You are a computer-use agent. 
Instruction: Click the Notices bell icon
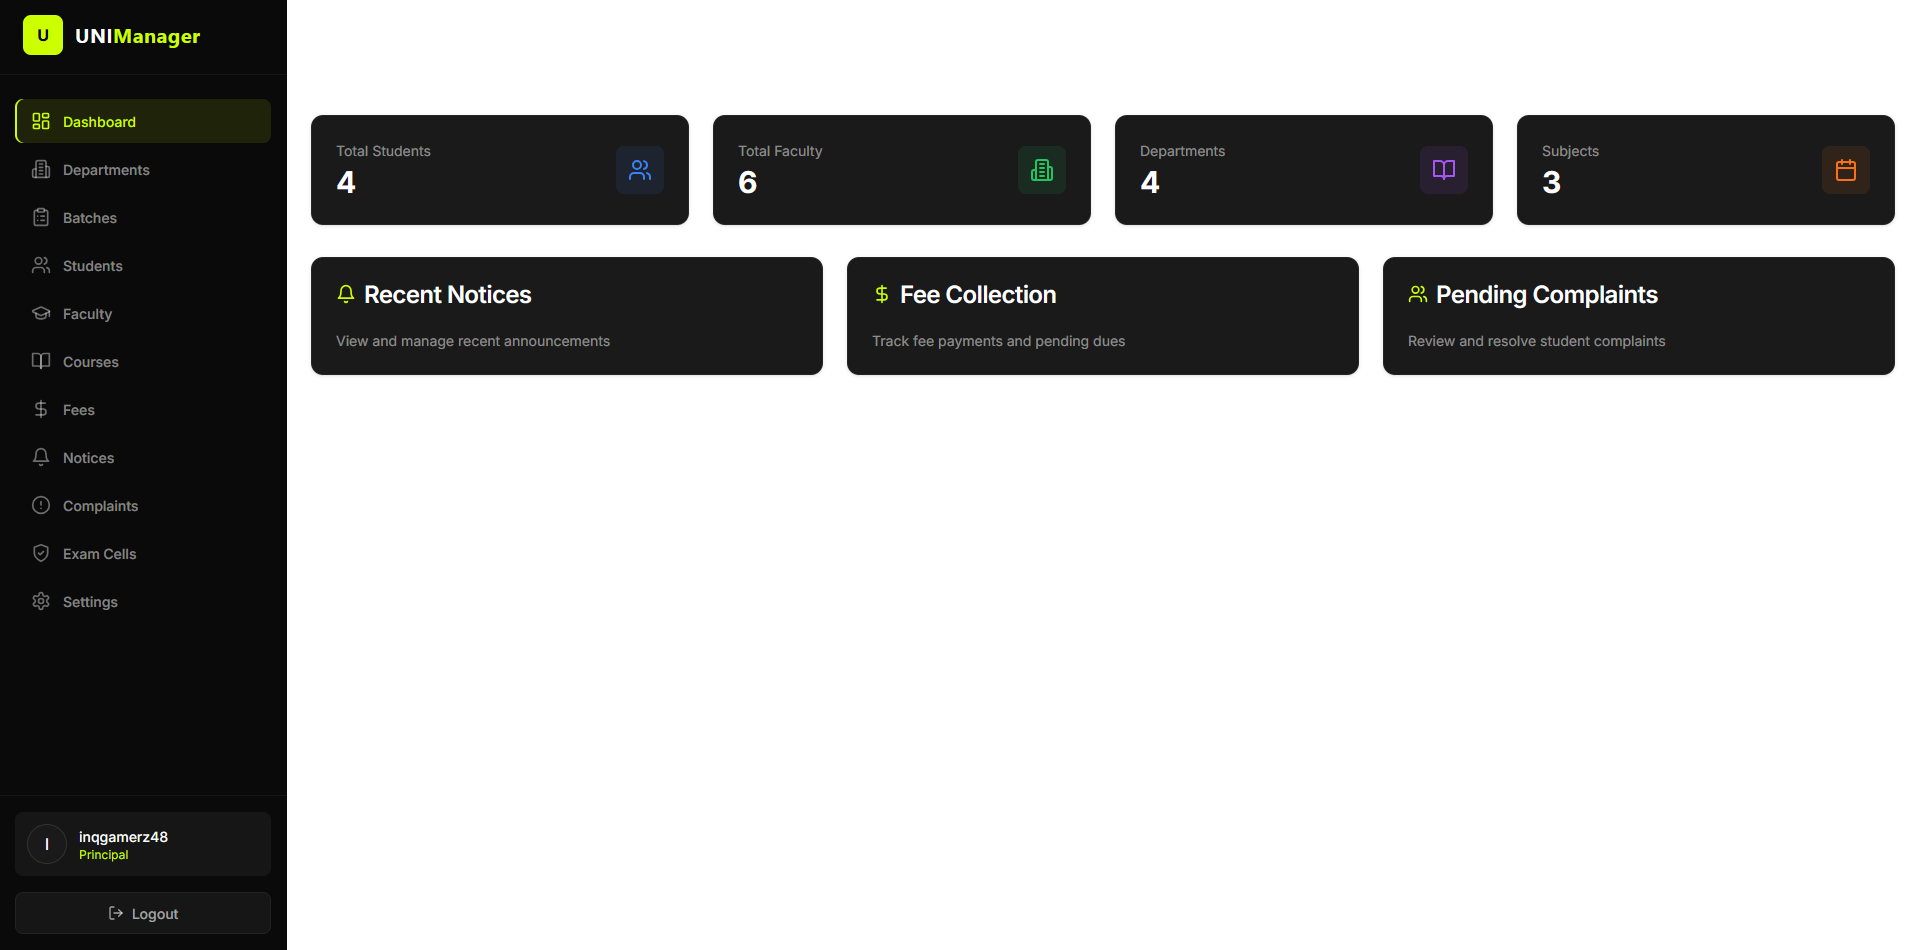[x=41, y=457]
